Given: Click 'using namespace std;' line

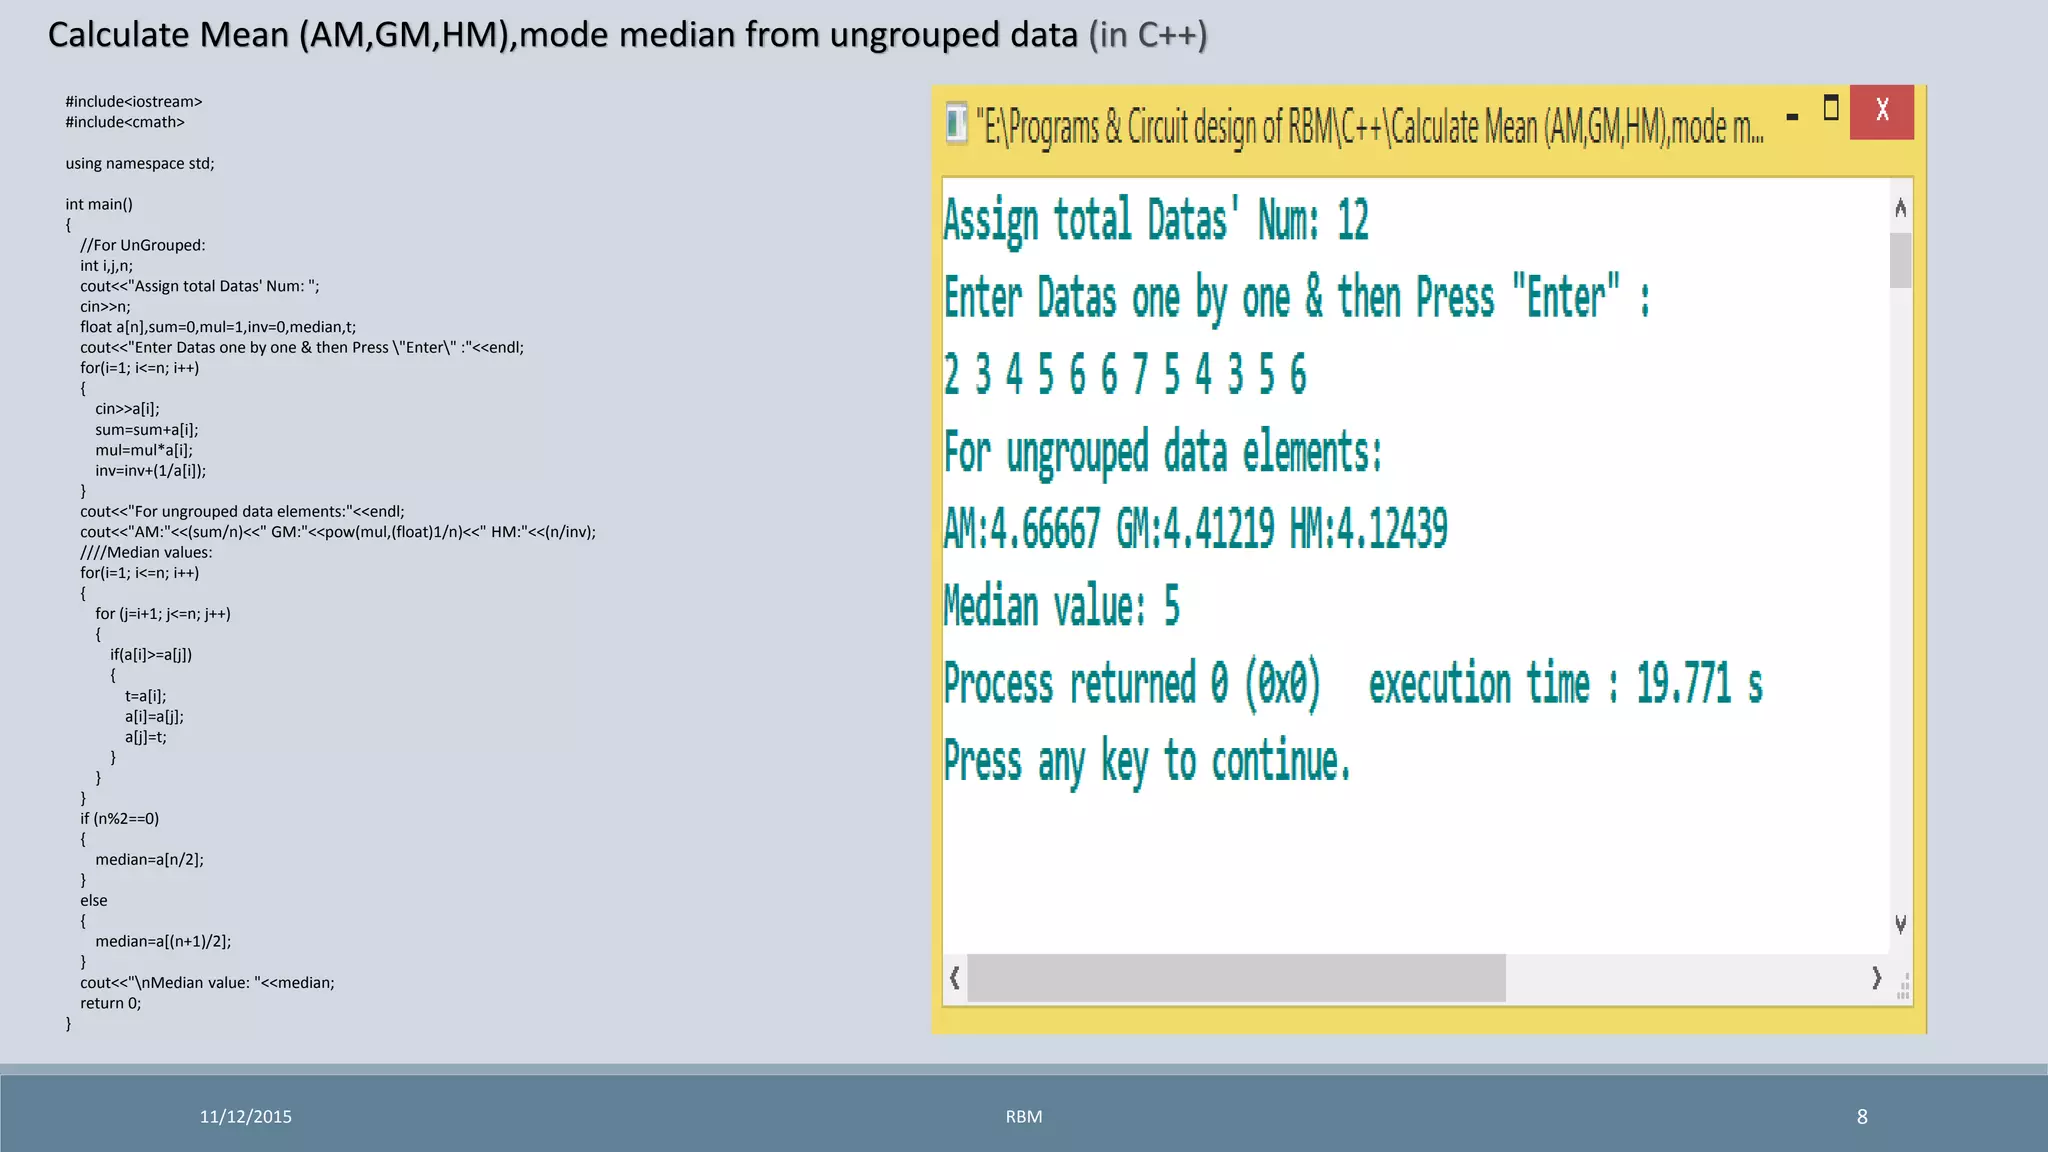Looking at the screenshot, I should pos(140,163).
